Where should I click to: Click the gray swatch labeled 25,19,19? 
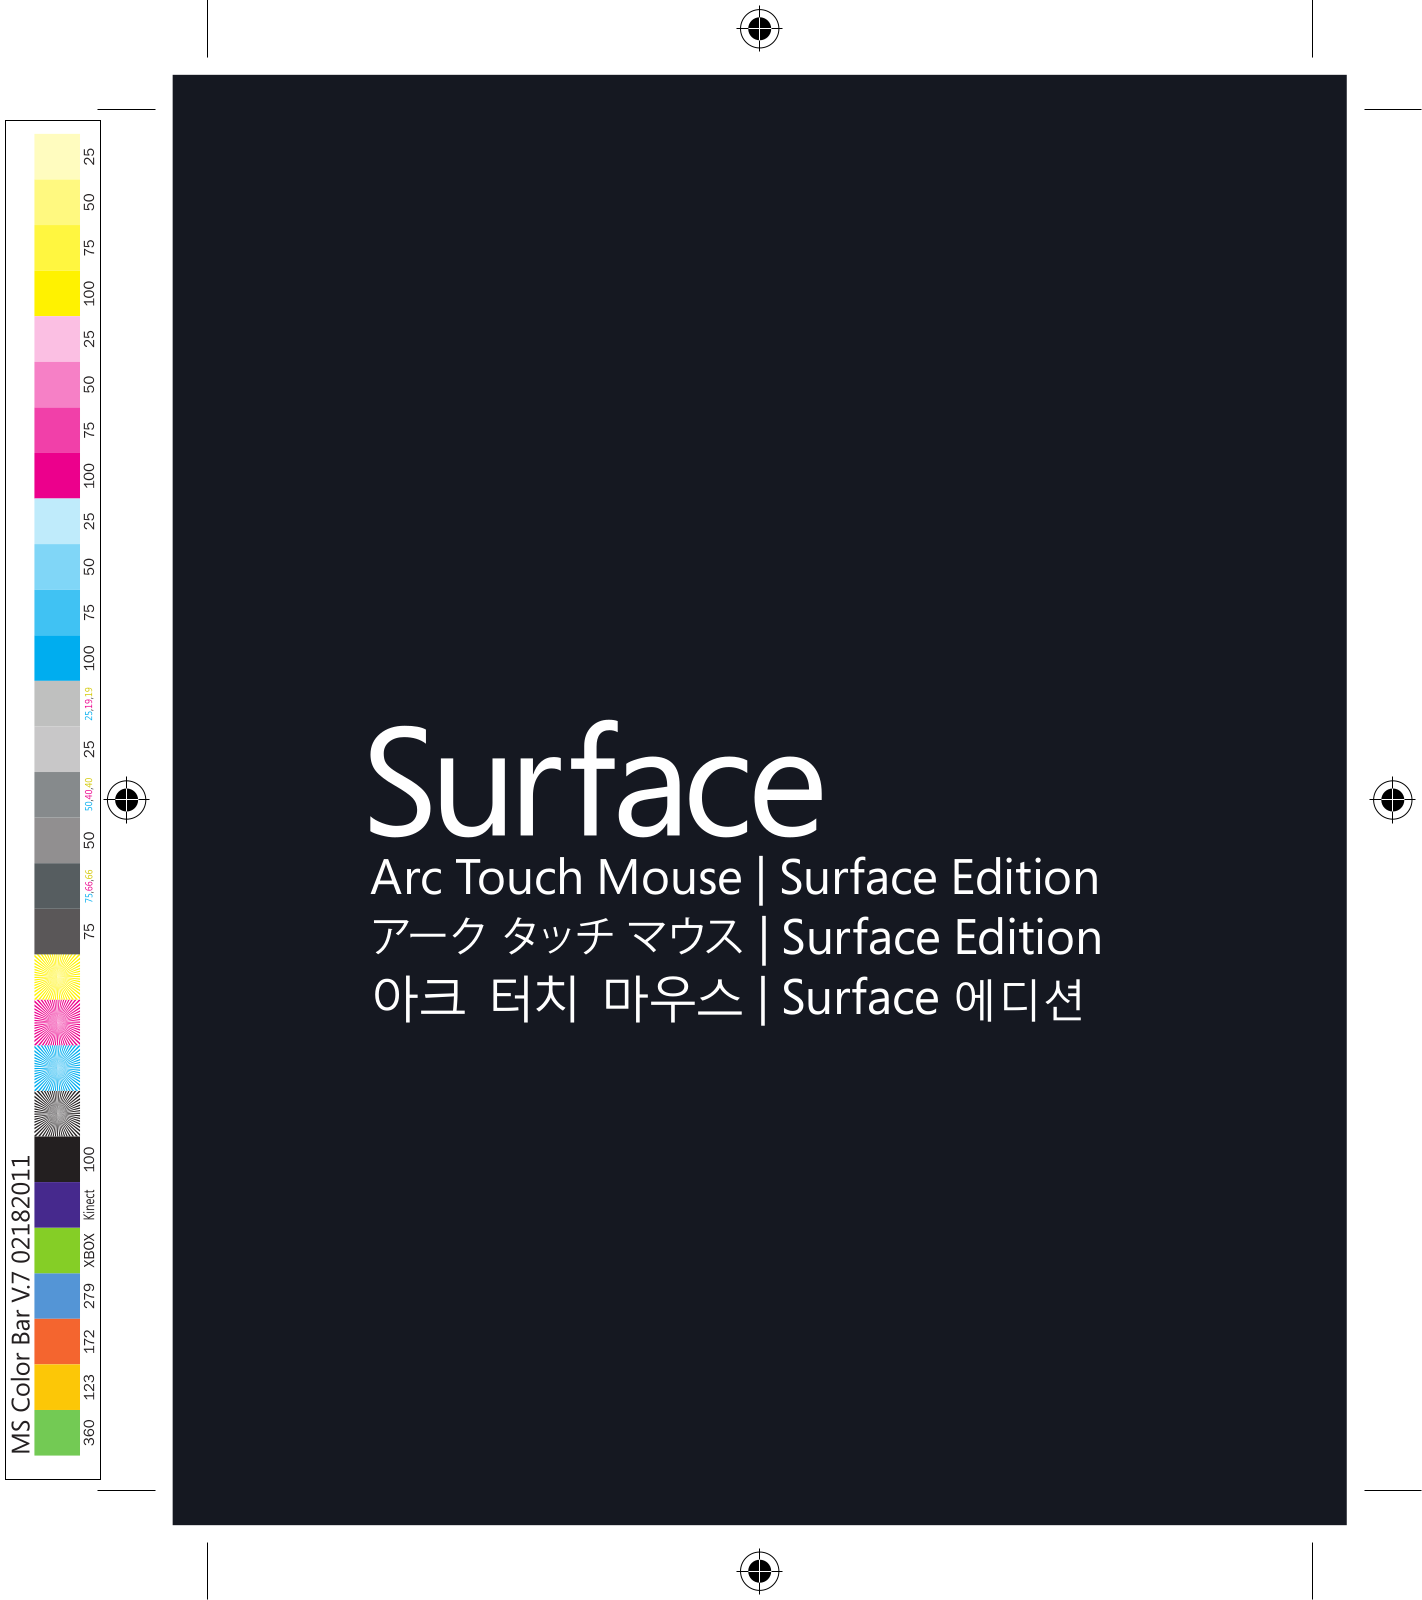[x=57, y=704]
